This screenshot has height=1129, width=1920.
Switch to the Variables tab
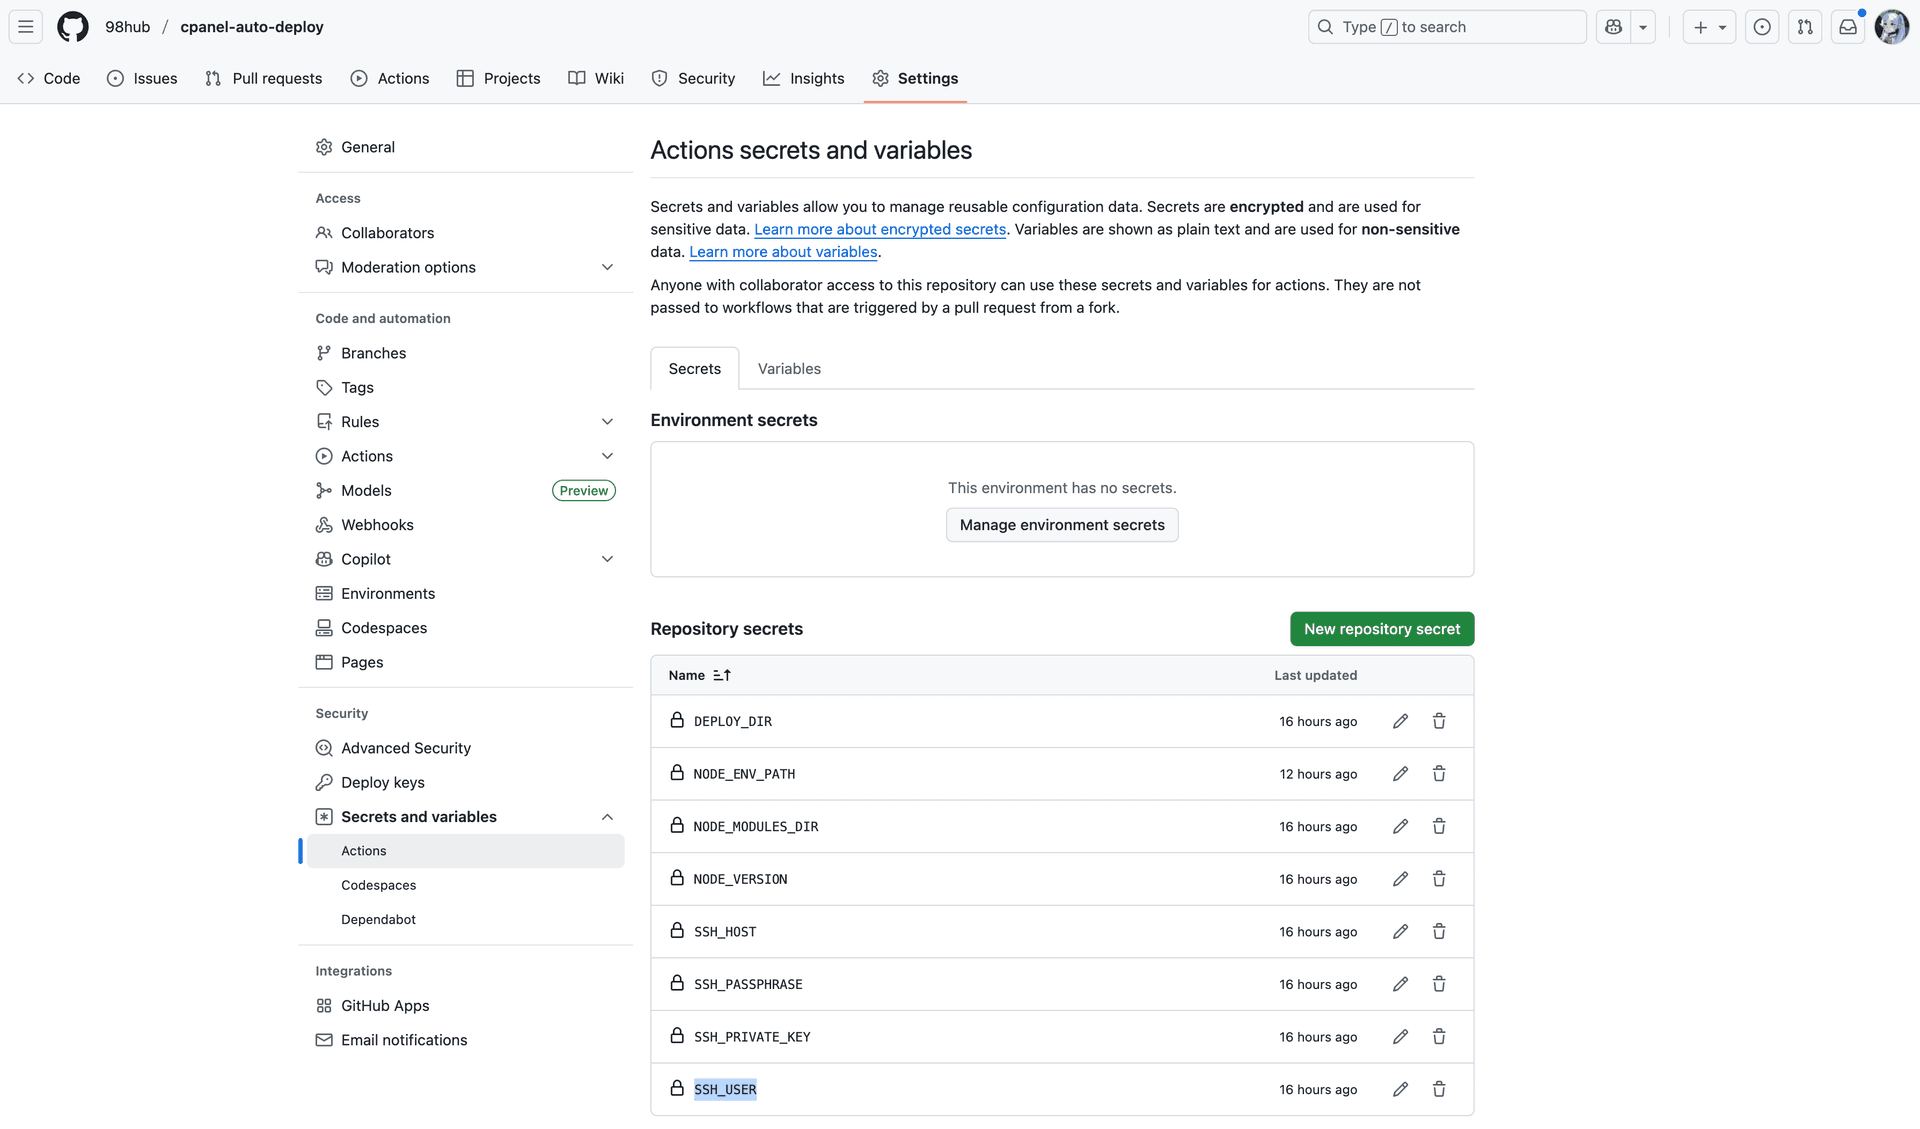pos(789,368)
